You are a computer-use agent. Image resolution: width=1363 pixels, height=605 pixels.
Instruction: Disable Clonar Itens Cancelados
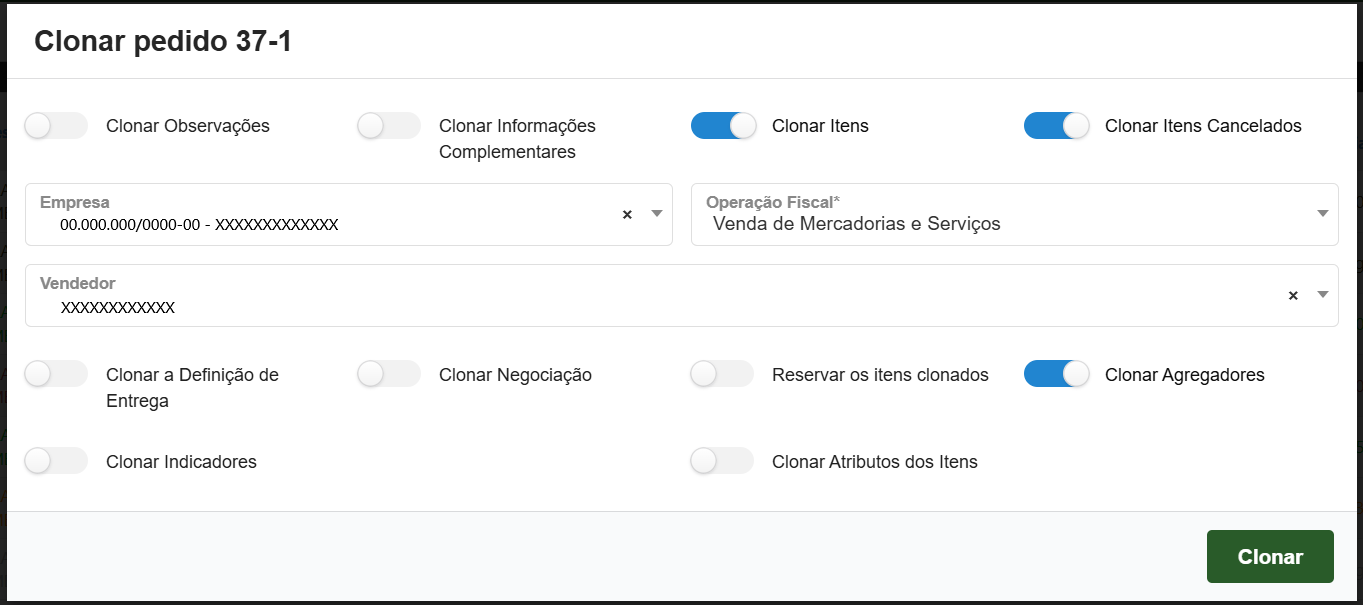1056,125
